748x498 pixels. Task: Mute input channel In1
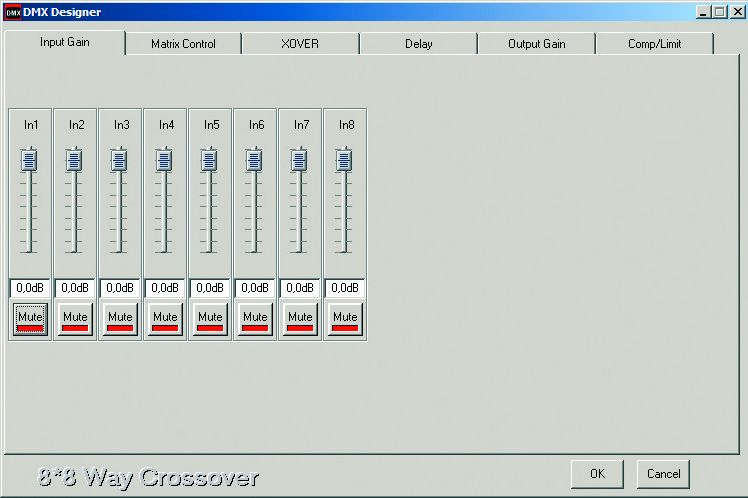coord(30,319)
